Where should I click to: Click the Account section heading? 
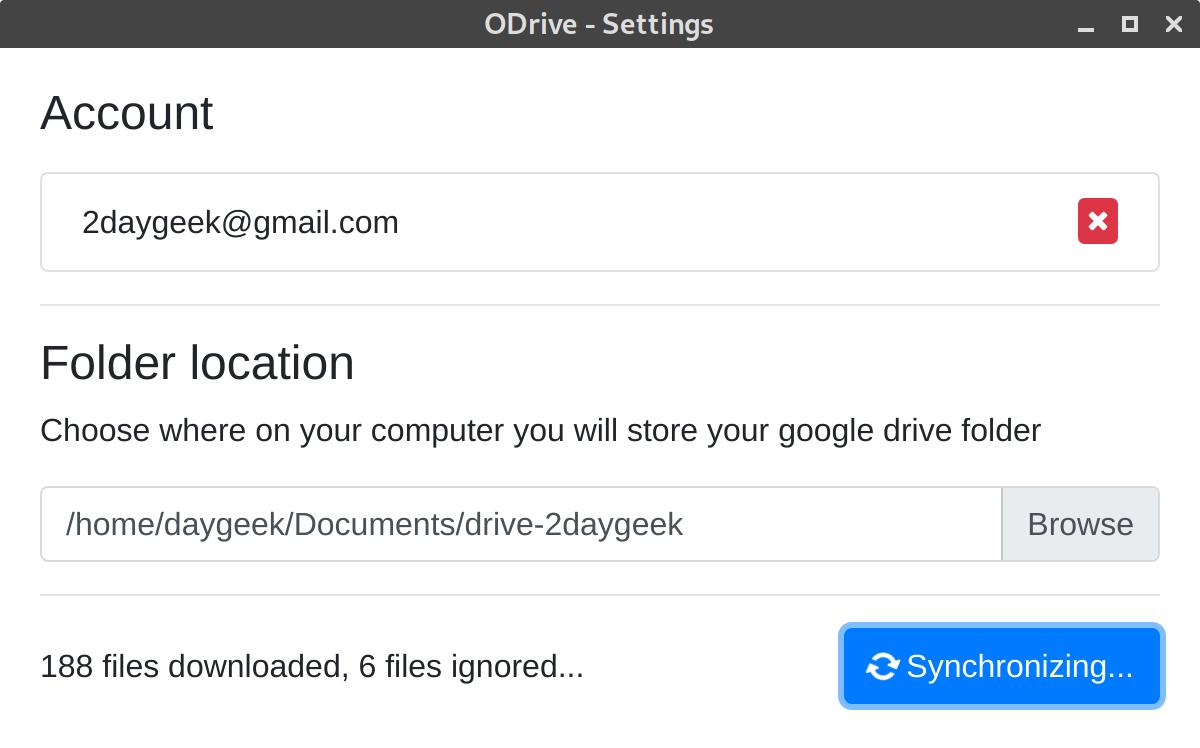point(126,113)
